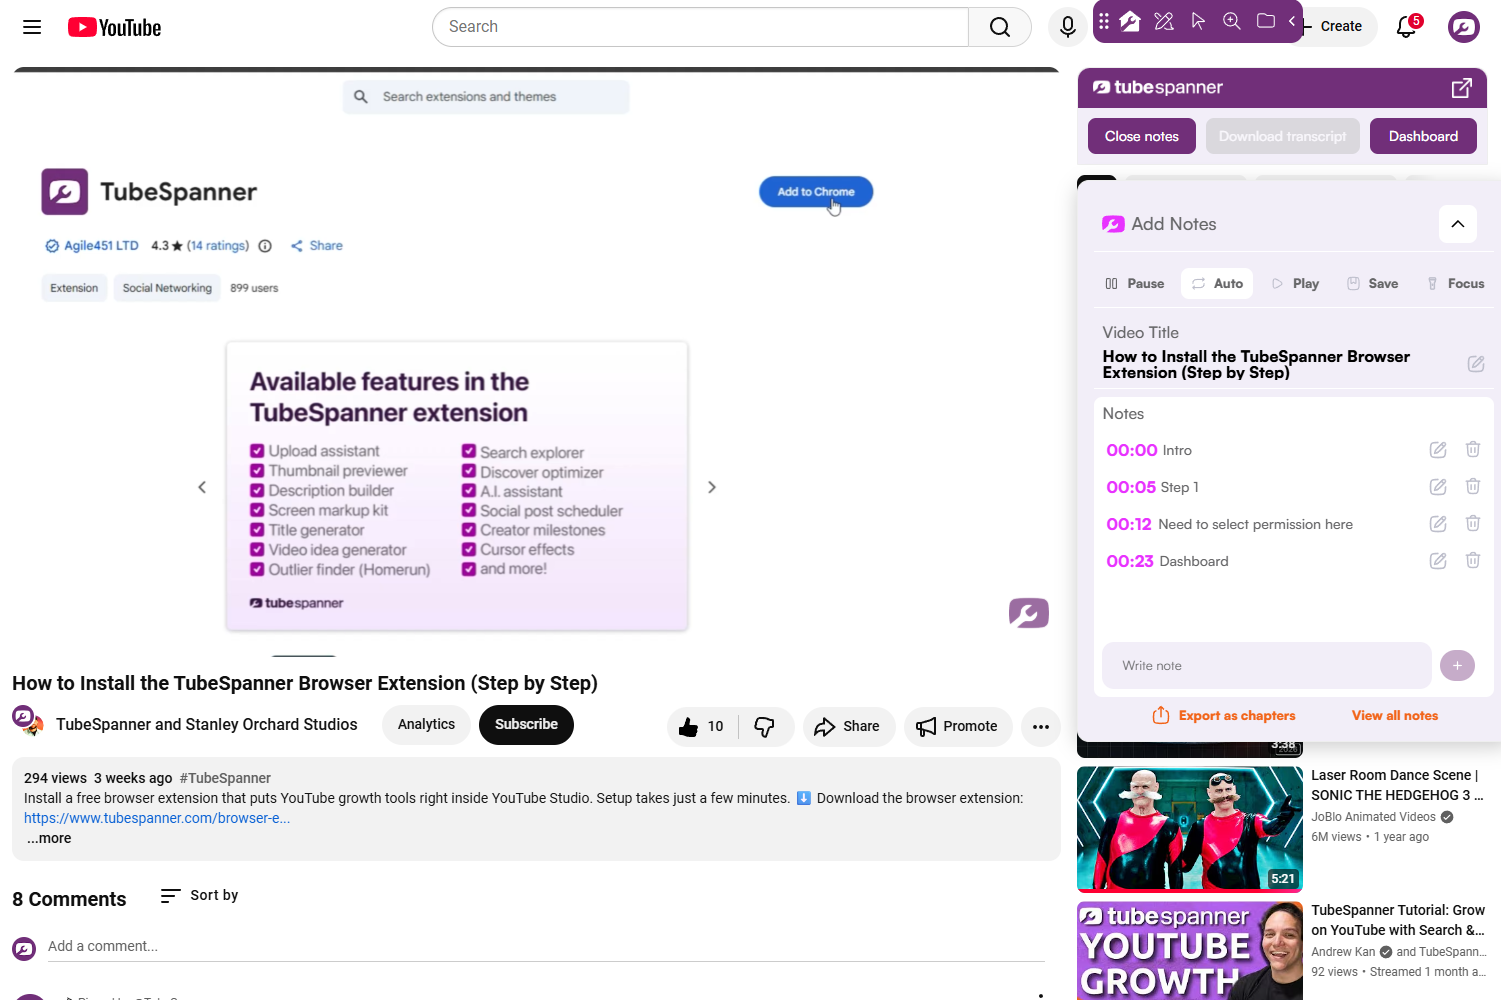Save the notes

(1373, 284)
